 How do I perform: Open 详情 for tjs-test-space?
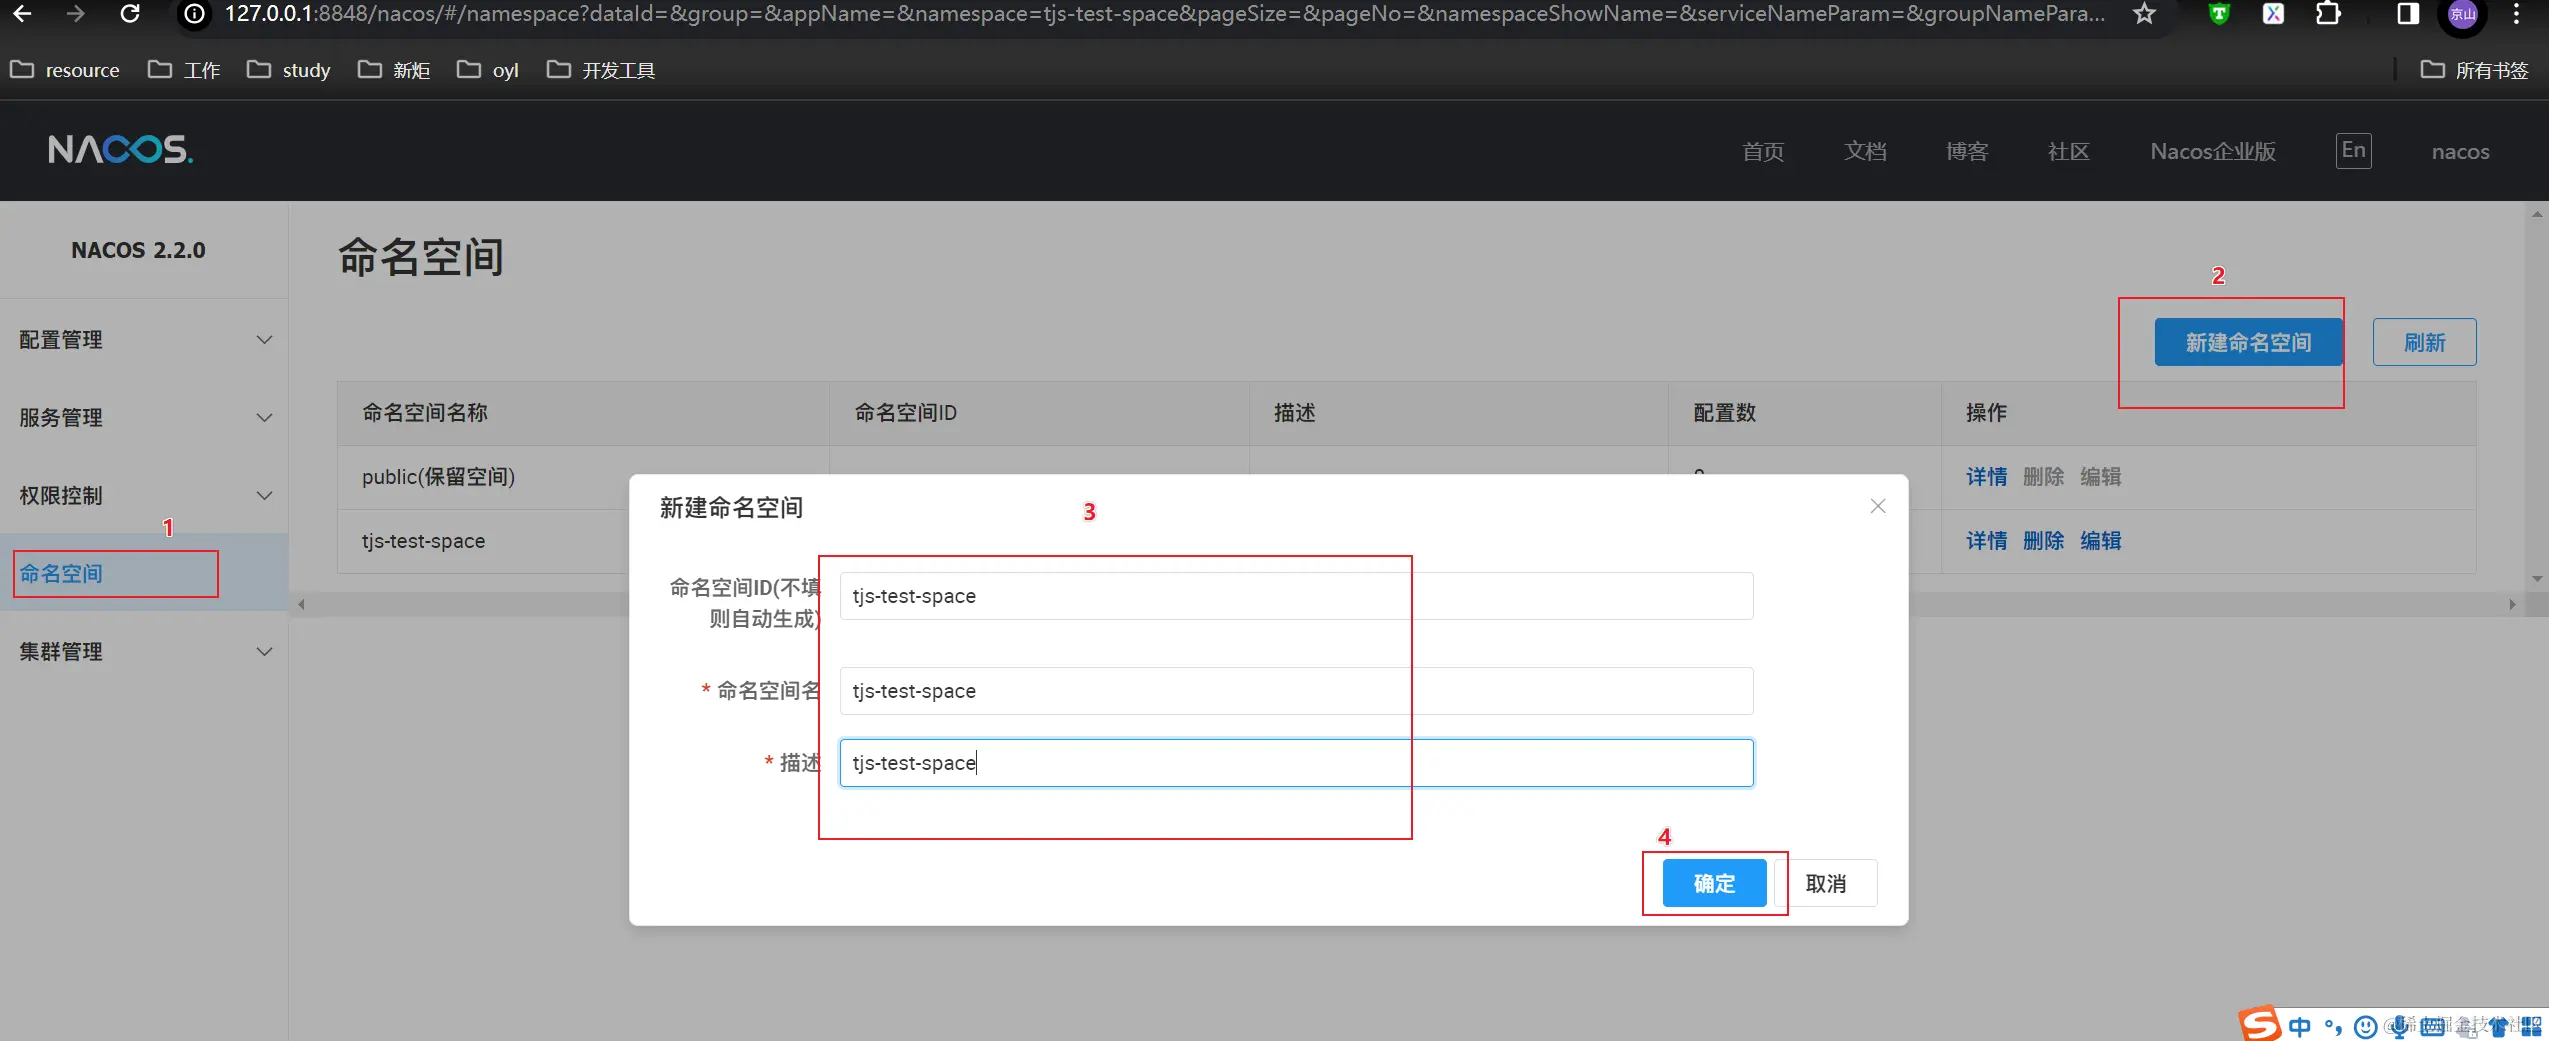1986,541
